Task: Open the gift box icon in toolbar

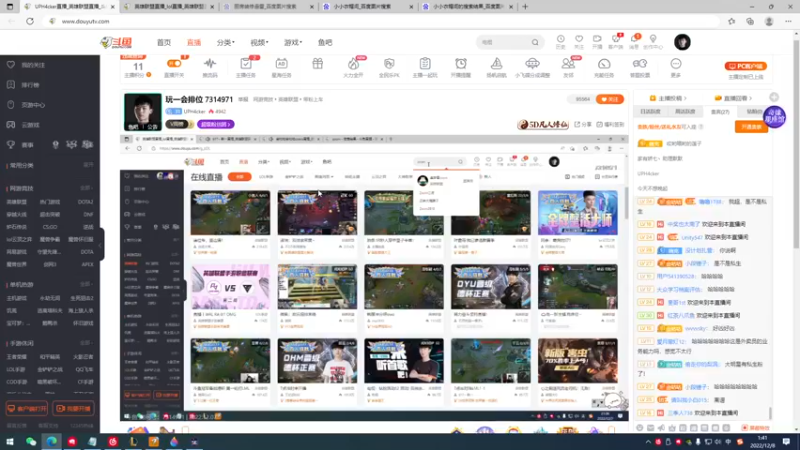Action: point(317,64)
